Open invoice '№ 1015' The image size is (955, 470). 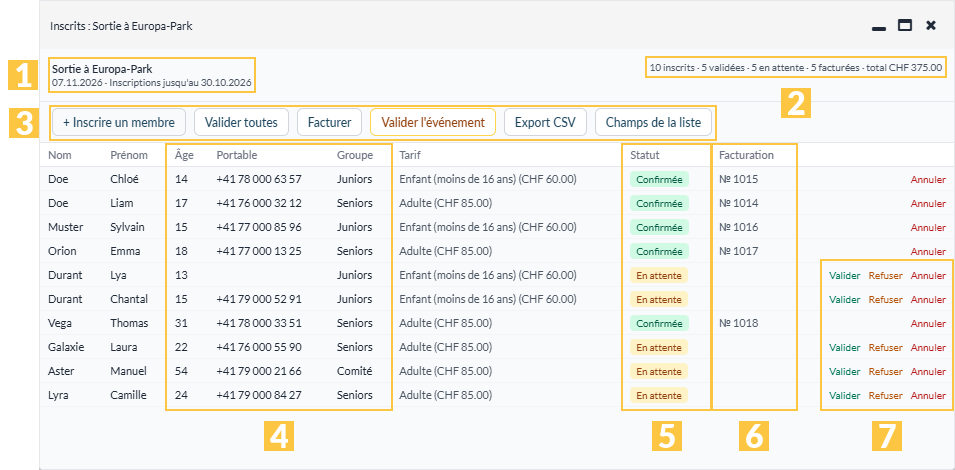tap(738, 179)
